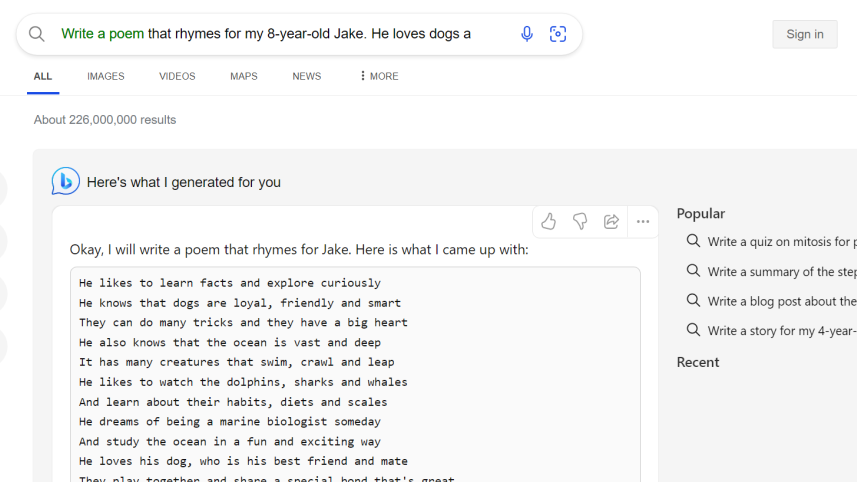Open the VIDEOS tab
The width and height of the screenshot is (857, 482).
click(177, 76)
